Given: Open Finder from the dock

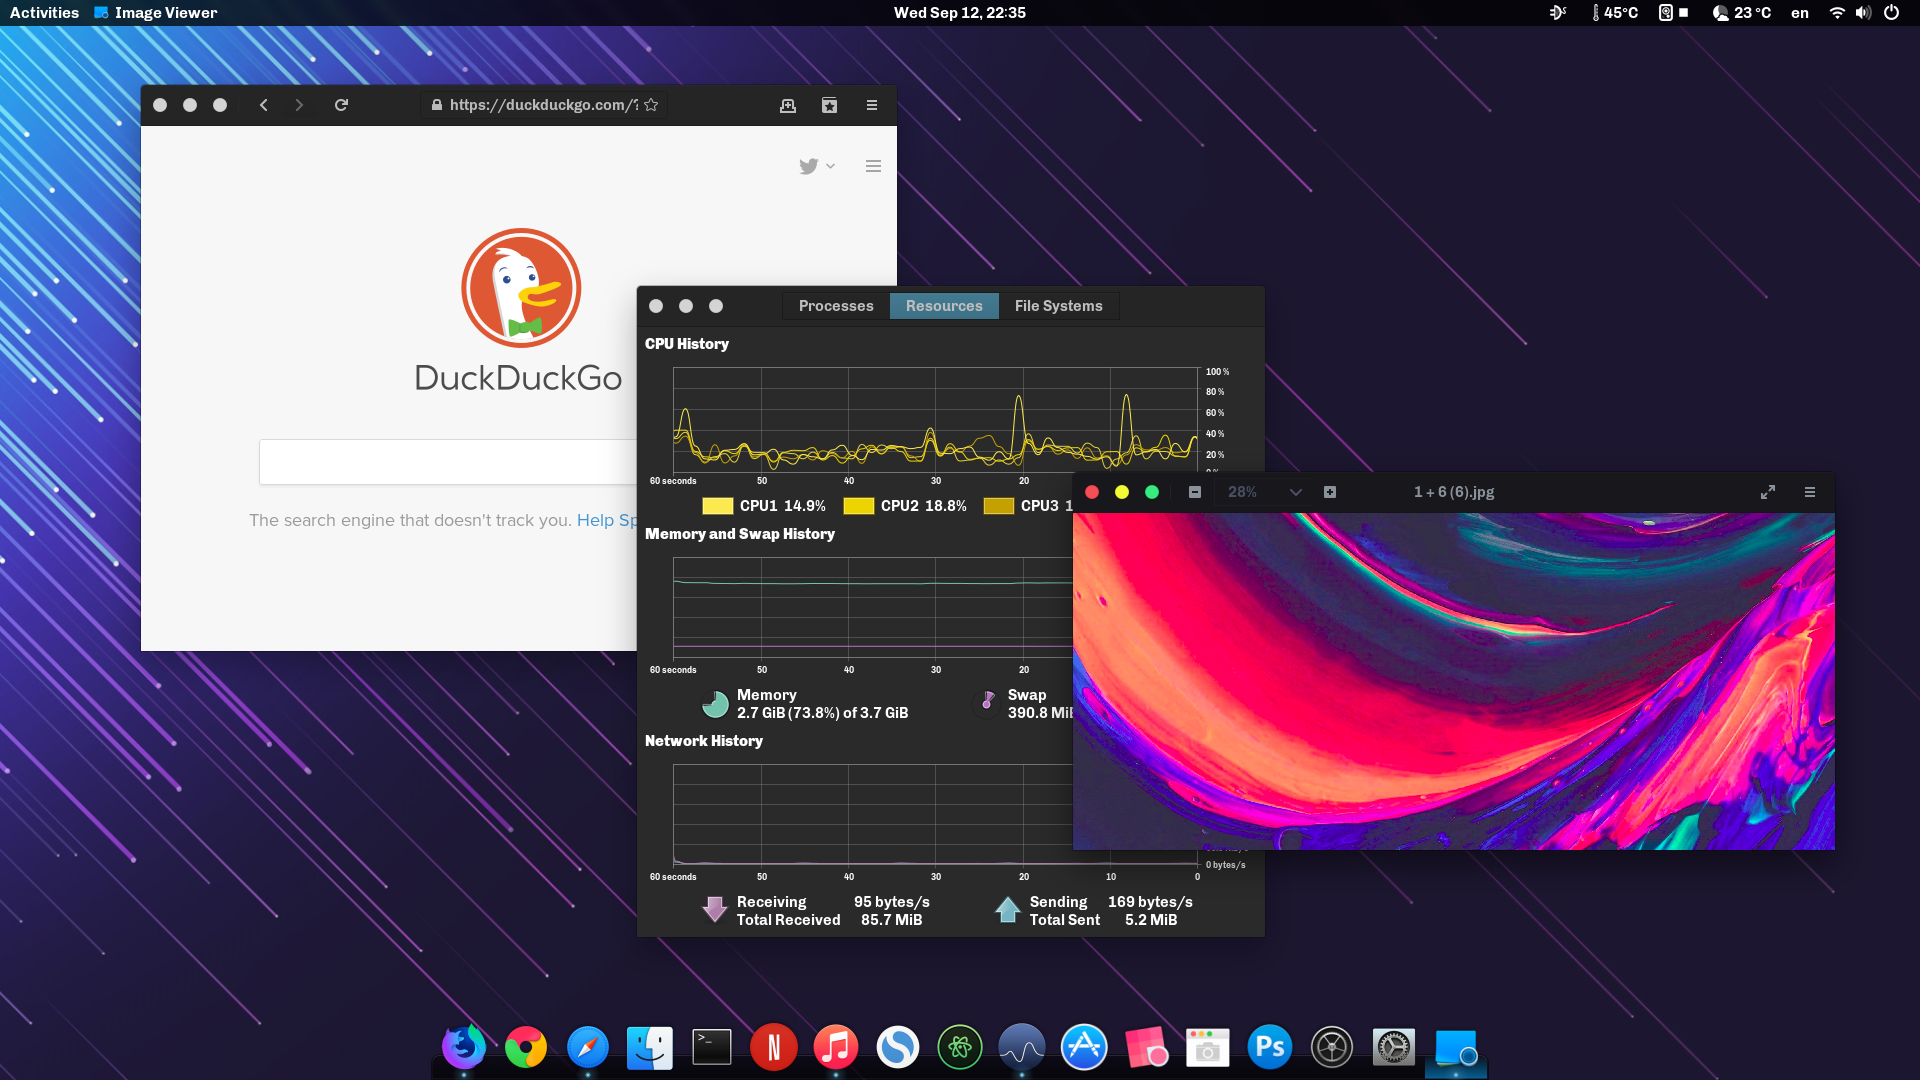Looking at the screenshot, I should (650, 1047).
